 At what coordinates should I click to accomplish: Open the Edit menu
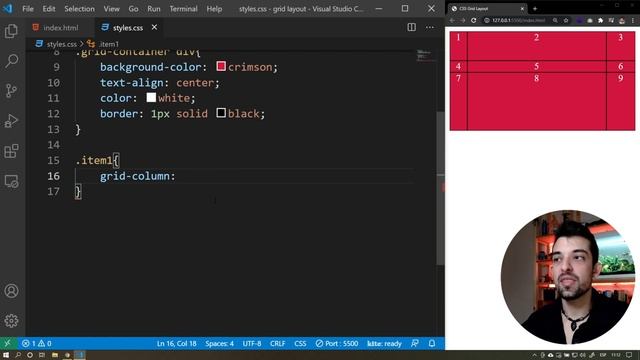pyautogui.click(x=49, y=9)
